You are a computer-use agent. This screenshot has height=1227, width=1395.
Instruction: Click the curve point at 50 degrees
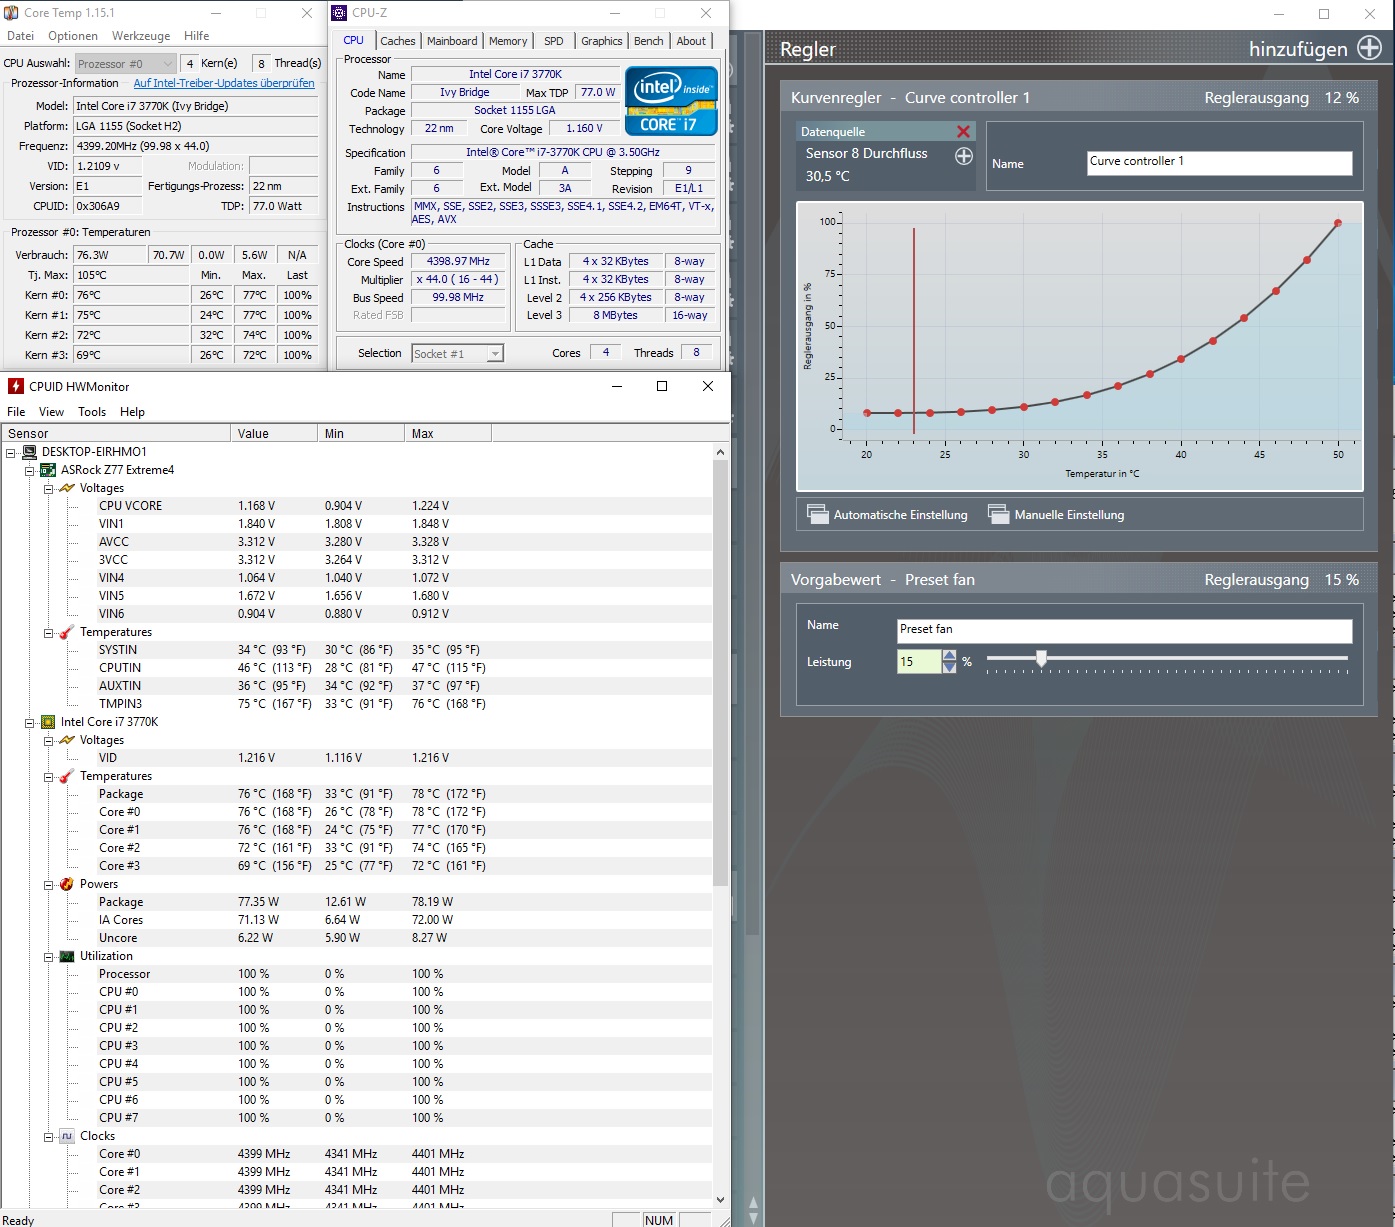pos(1338,223)
